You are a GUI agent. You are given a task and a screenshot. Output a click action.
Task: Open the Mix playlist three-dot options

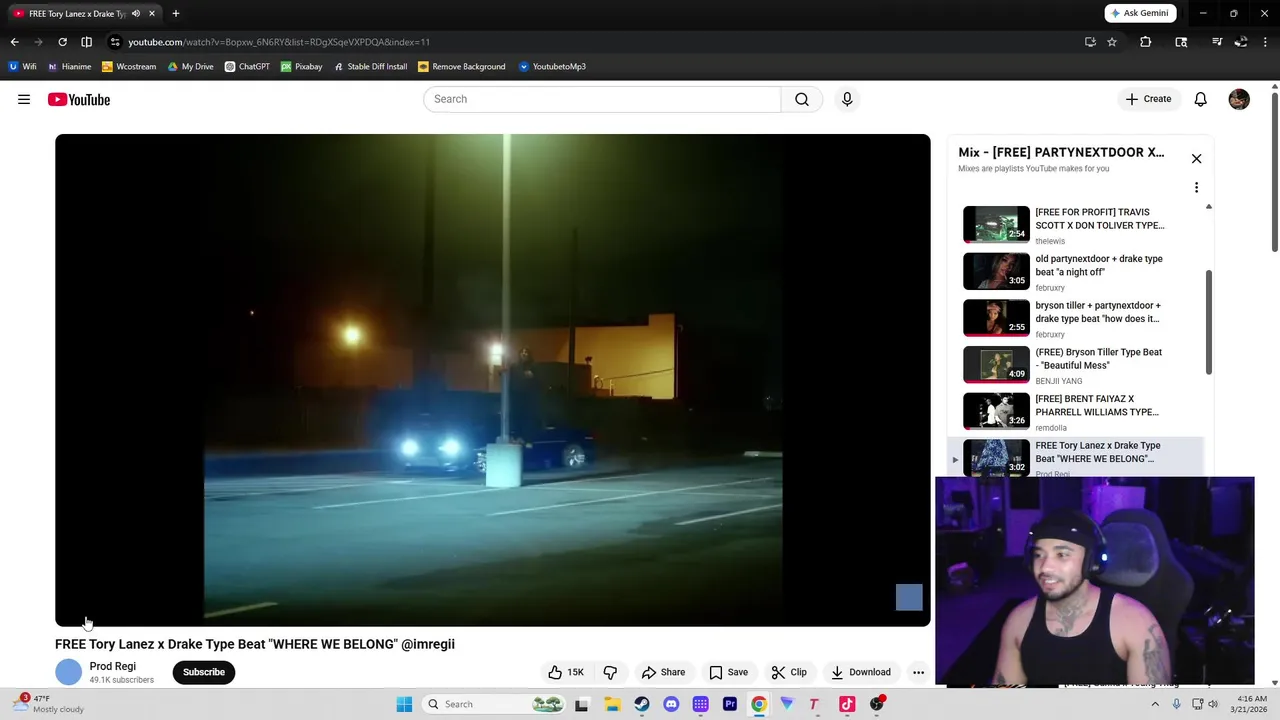pyautogui.click(x=1196, y=187)
